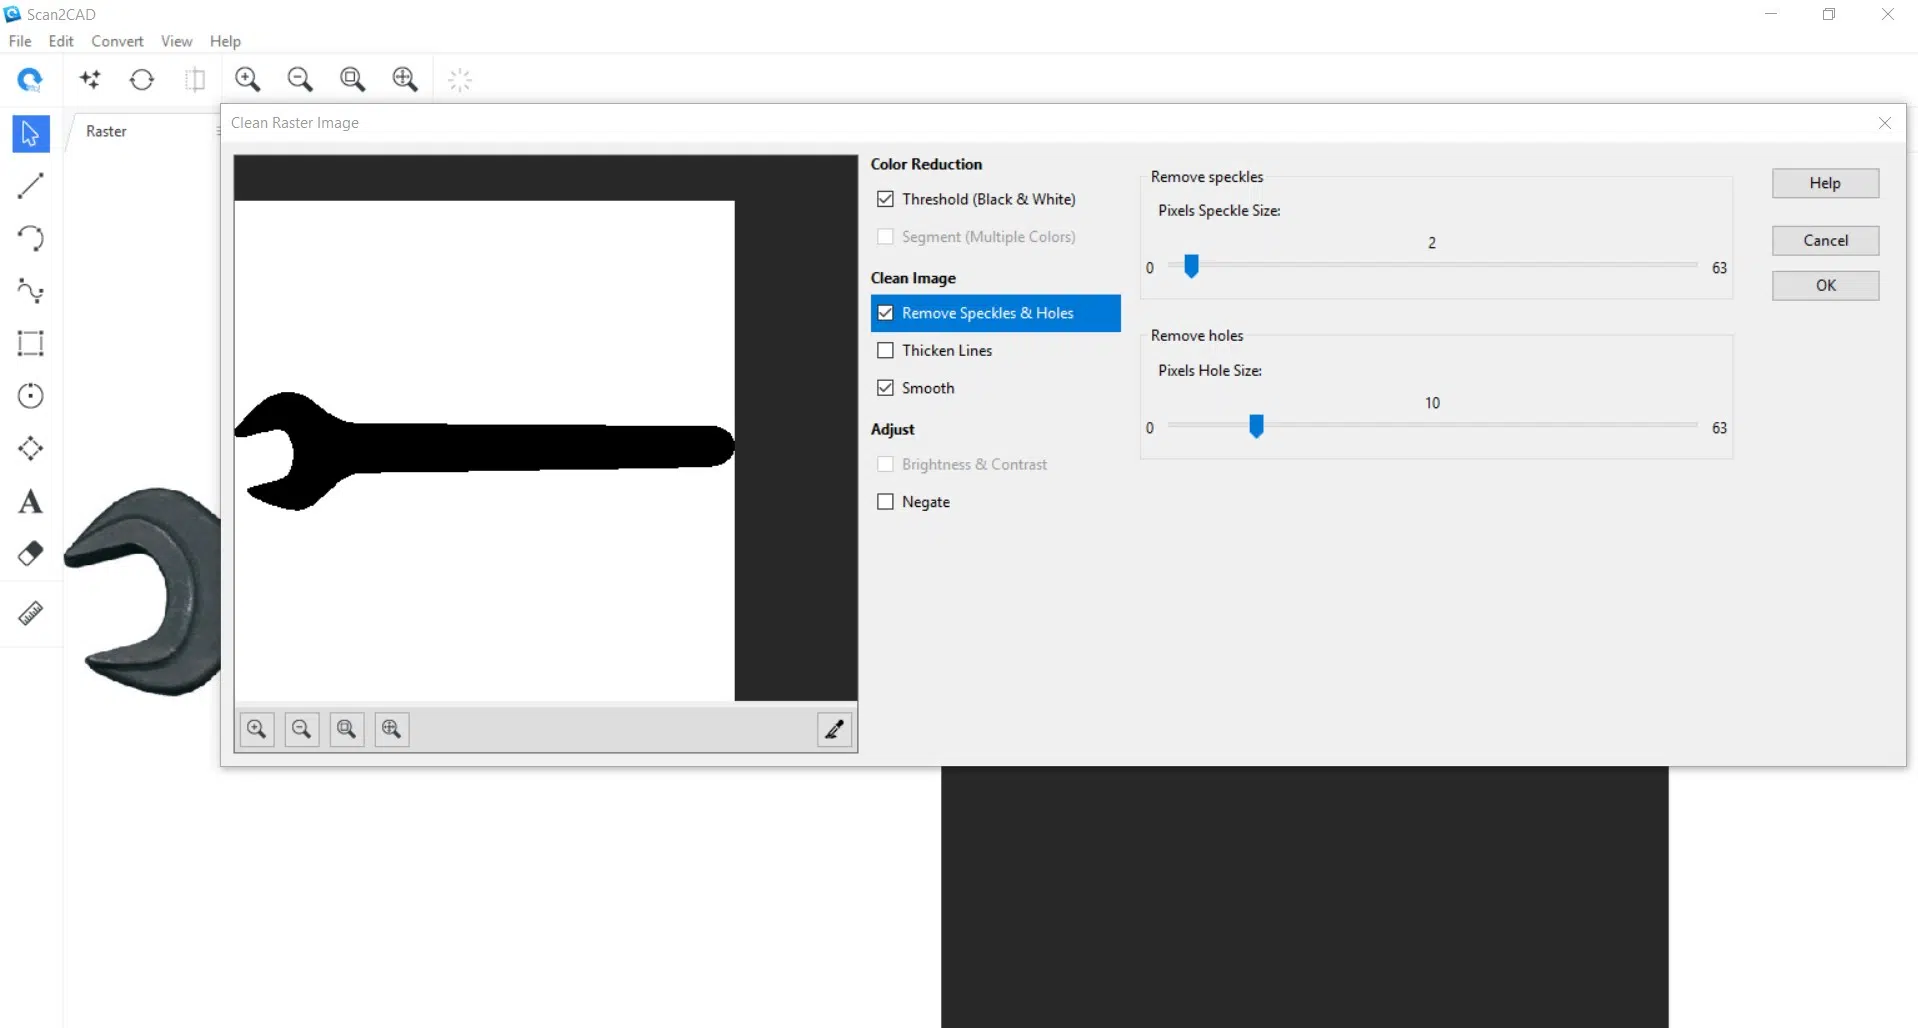
Task: Click the OK button
Action: (x=1825, y=285)
